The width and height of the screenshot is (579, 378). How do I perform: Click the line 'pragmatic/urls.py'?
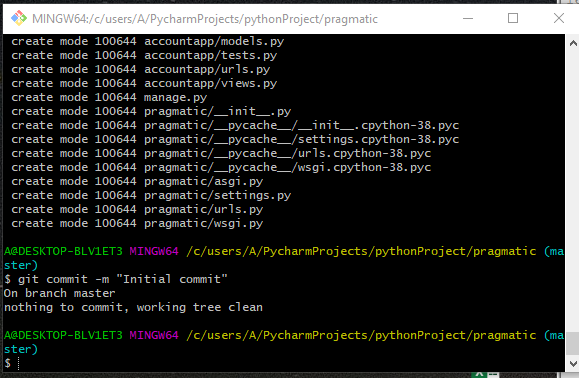[137, 210]
